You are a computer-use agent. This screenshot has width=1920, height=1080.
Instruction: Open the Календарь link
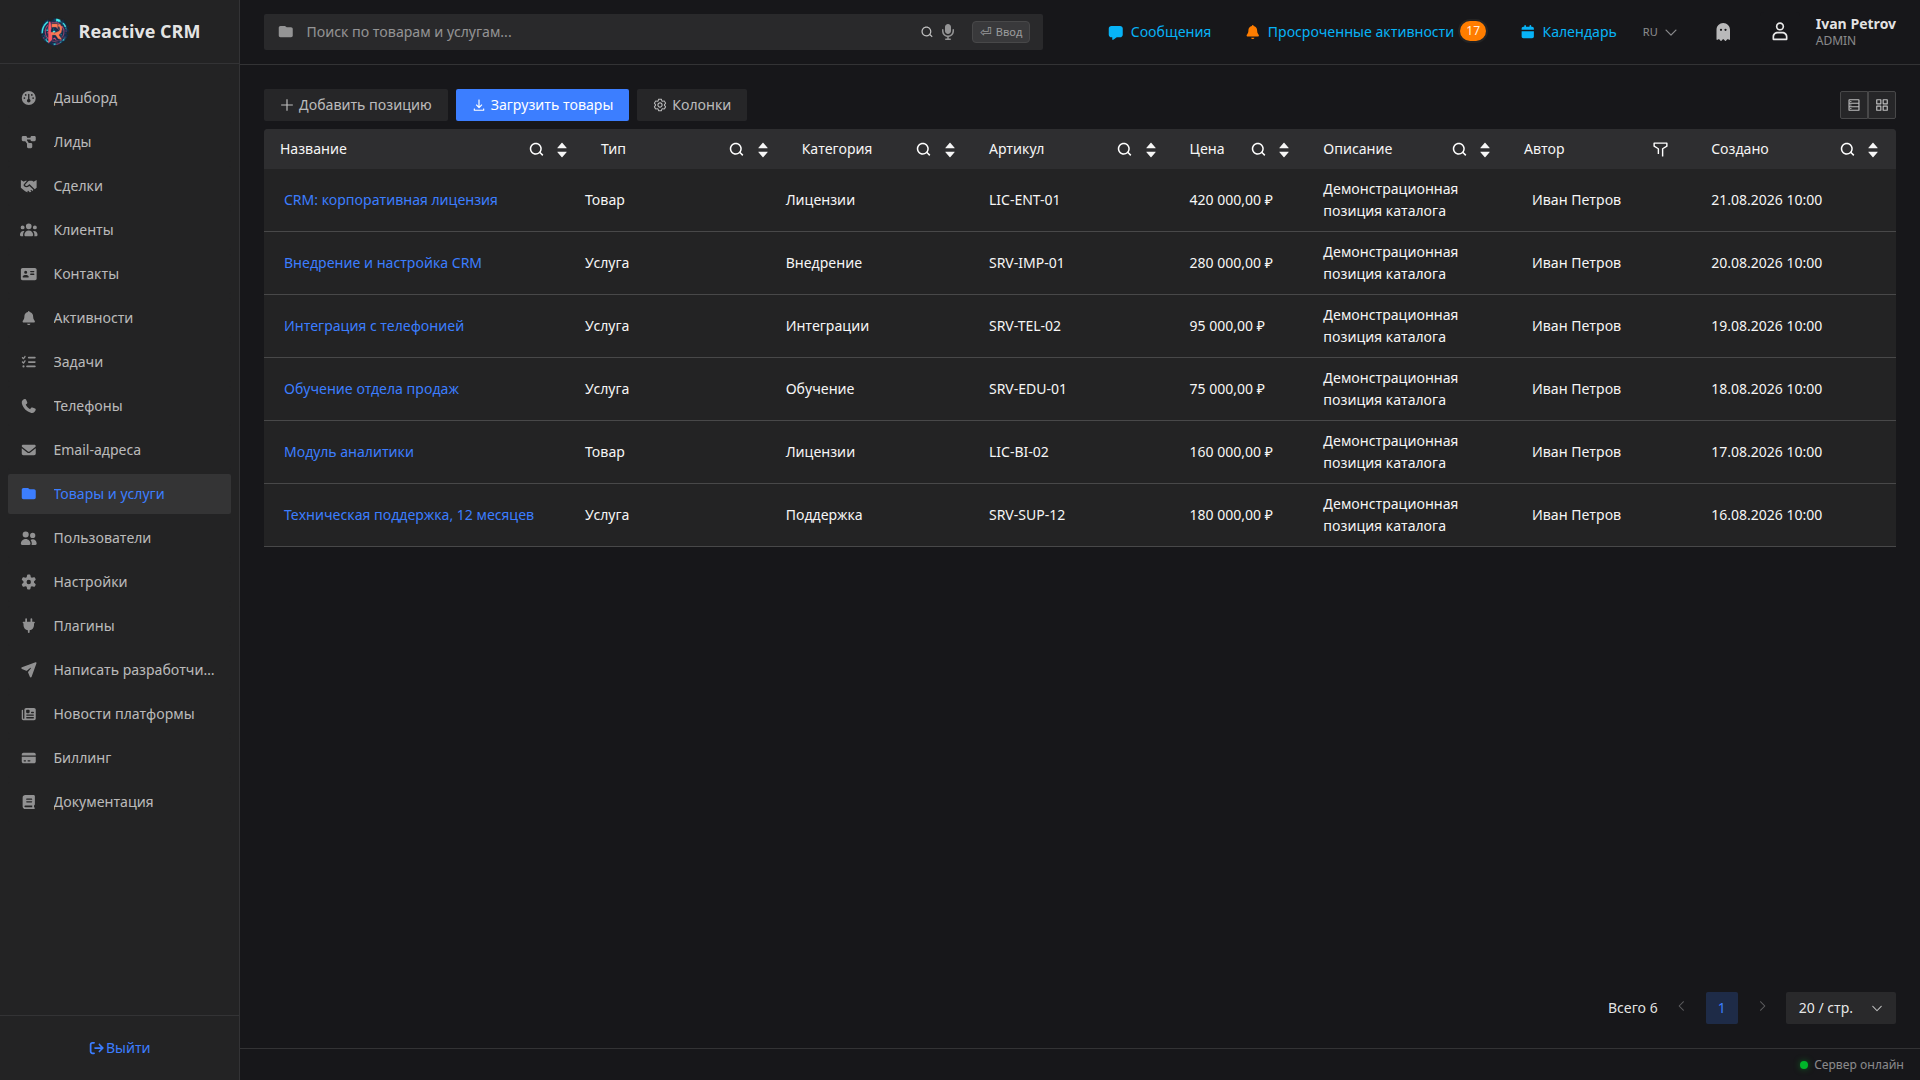pyautogui.click(x=1568, y=32)
